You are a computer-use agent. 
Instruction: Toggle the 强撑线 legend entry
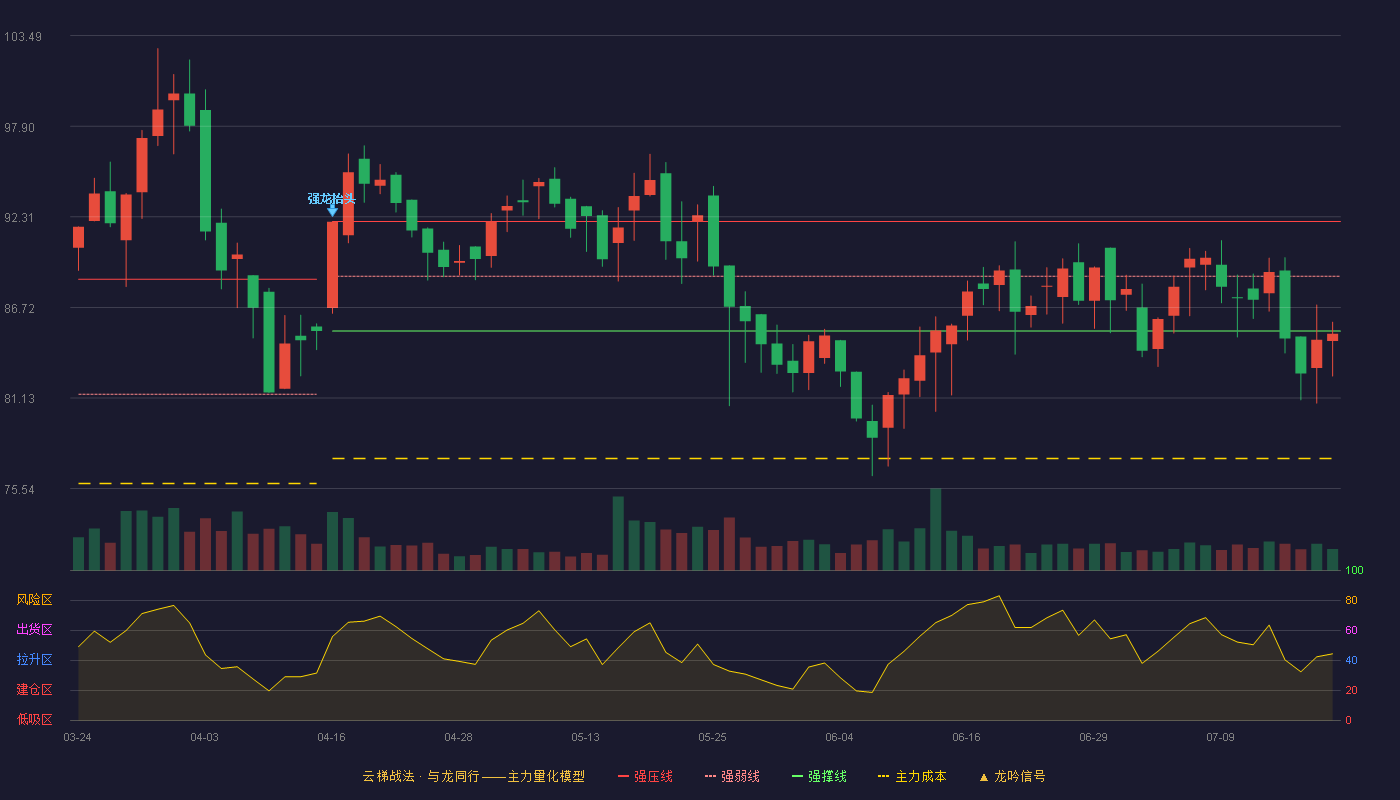coord(819,776)
